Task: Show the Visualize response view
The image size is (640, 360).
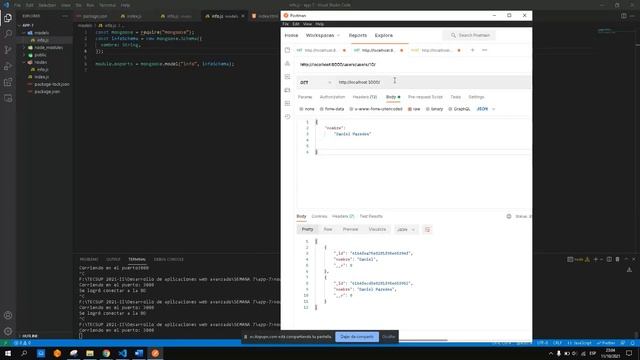Action: (377, 229)
